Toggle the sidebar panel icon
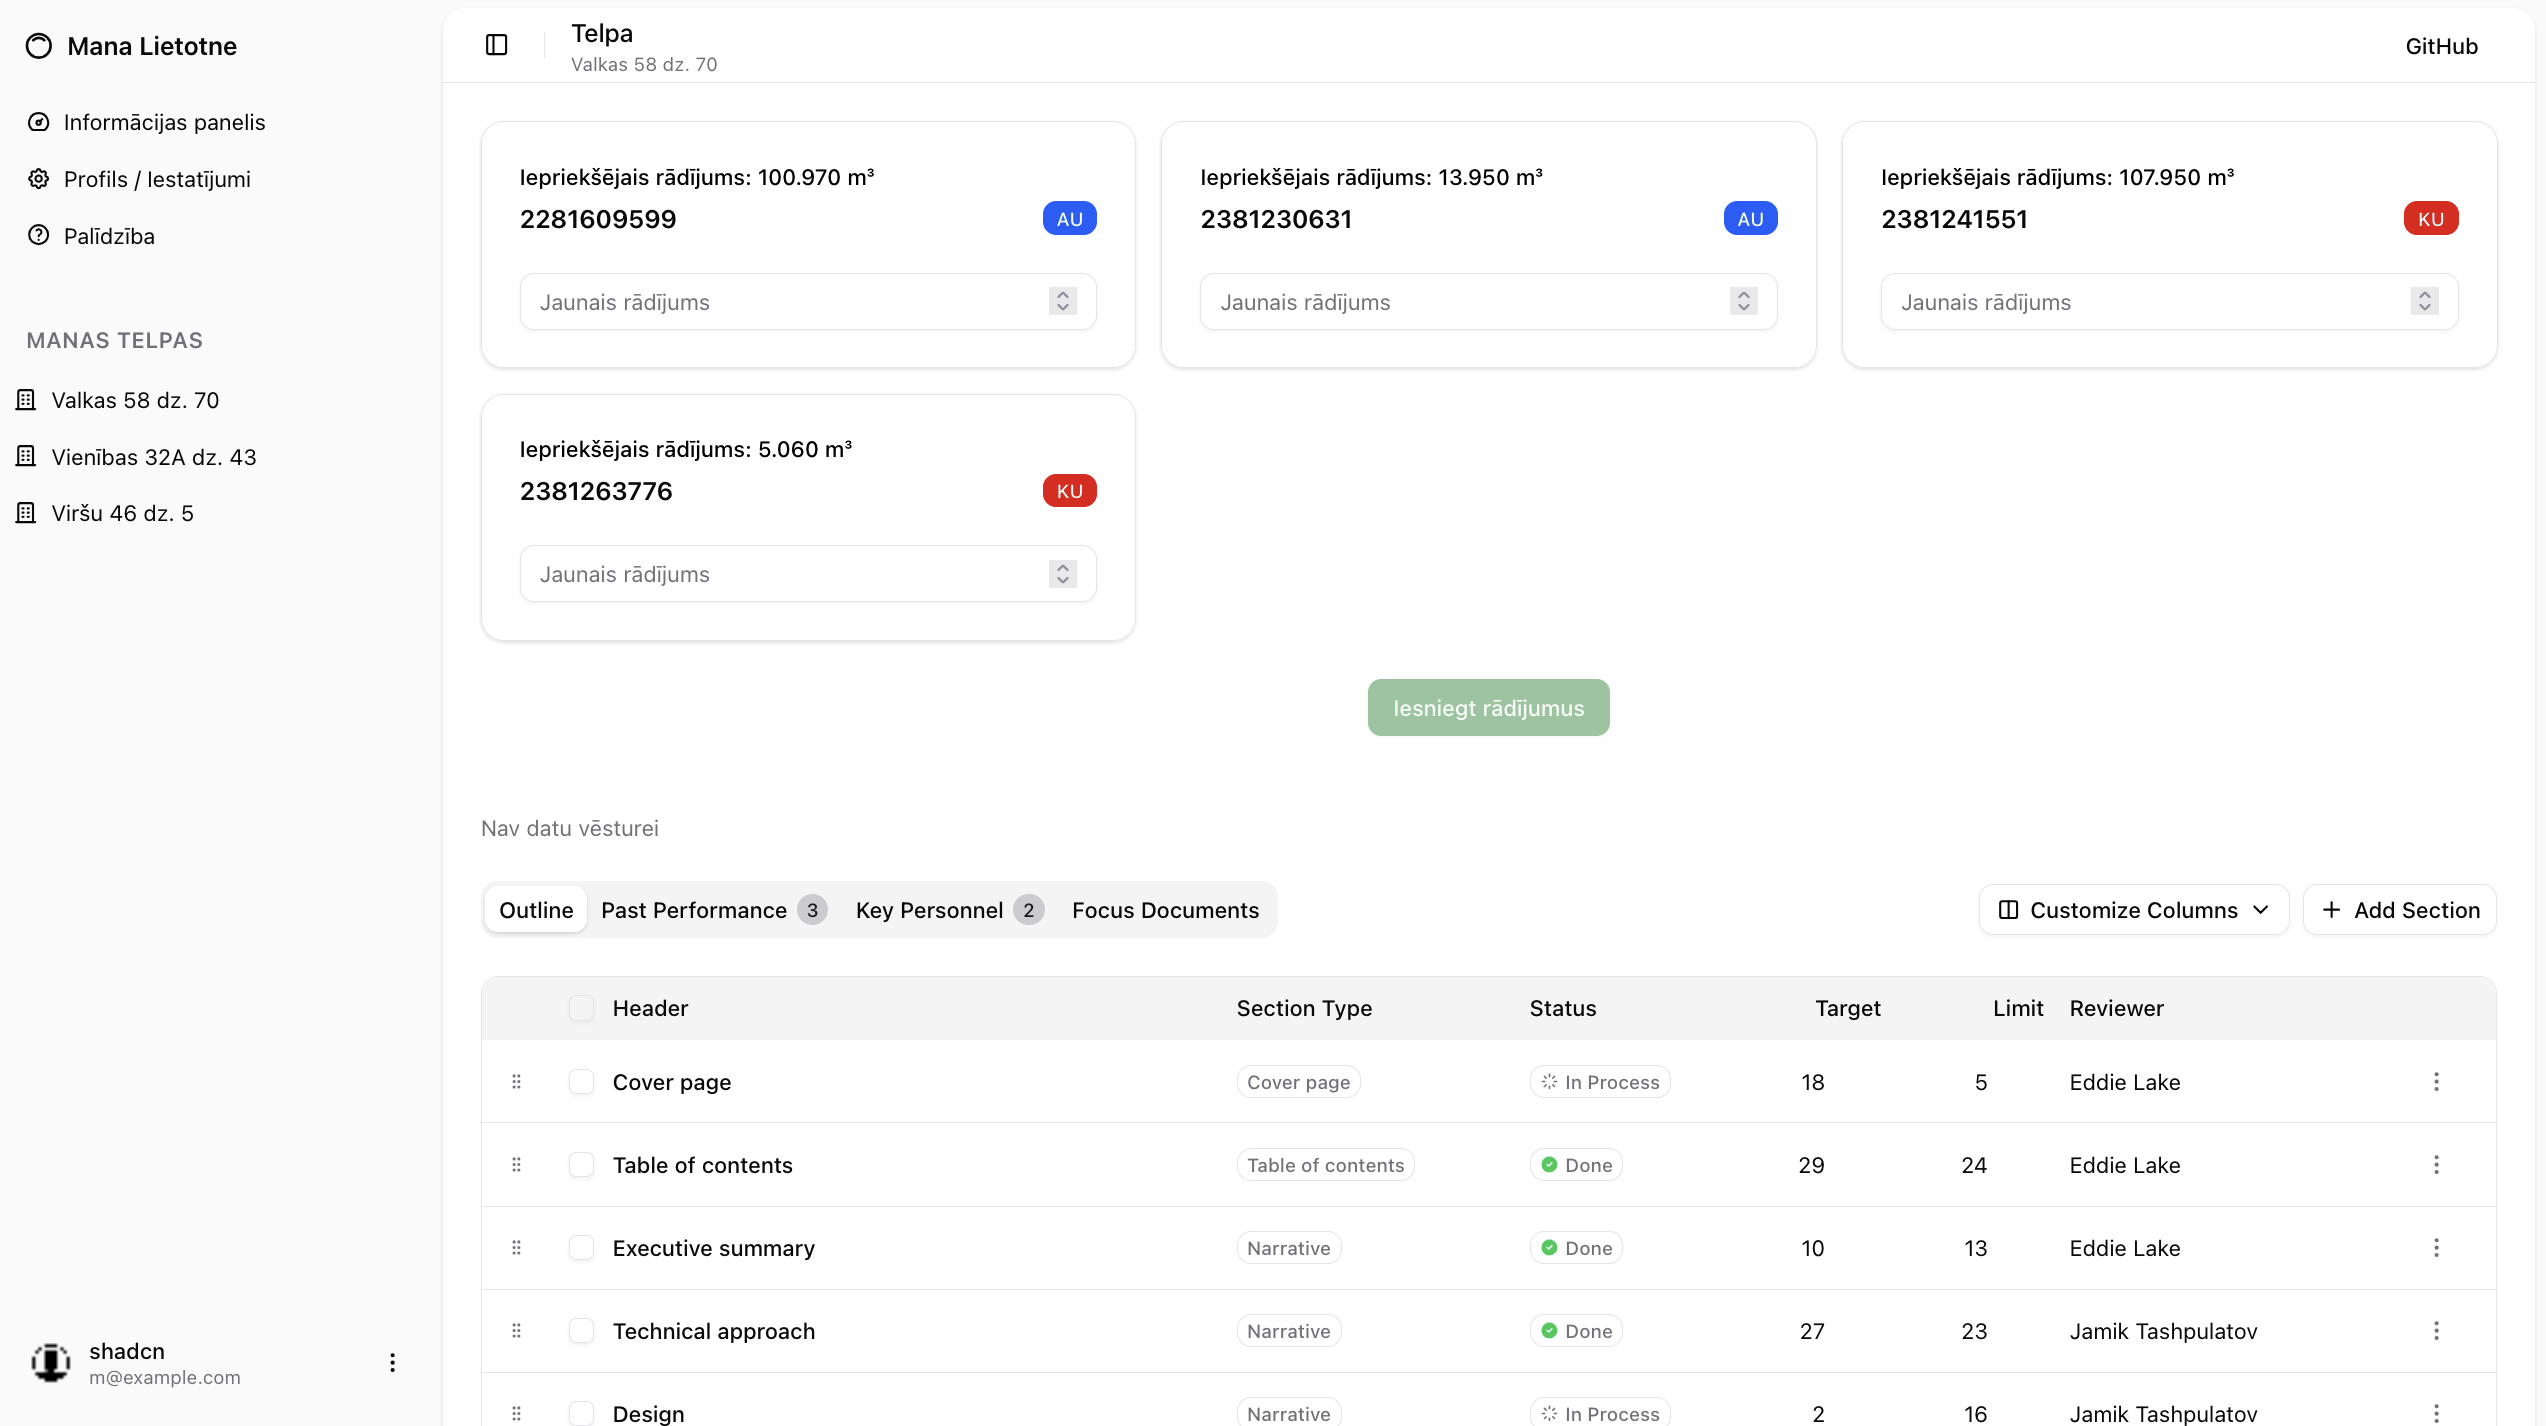The image size is (2546, 1426). pos(496,45)
